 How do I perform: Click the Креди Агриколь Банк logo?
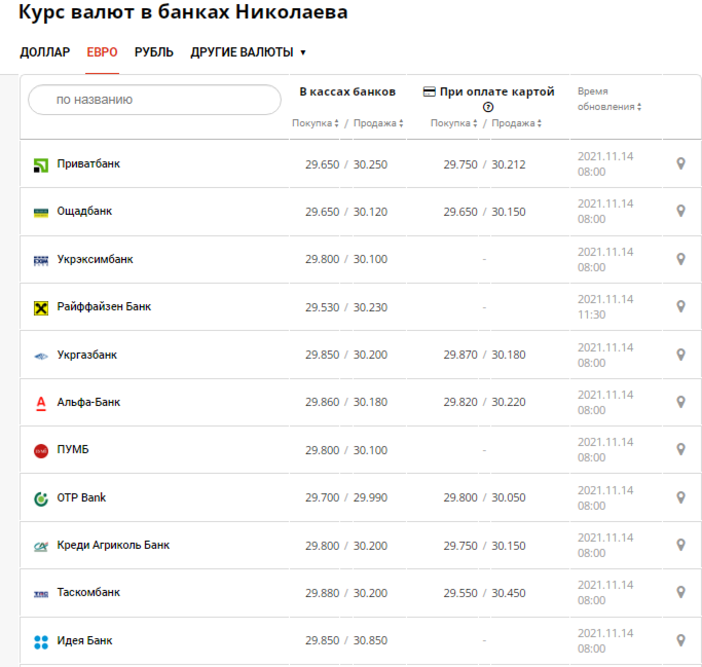(x=41, y=547)
